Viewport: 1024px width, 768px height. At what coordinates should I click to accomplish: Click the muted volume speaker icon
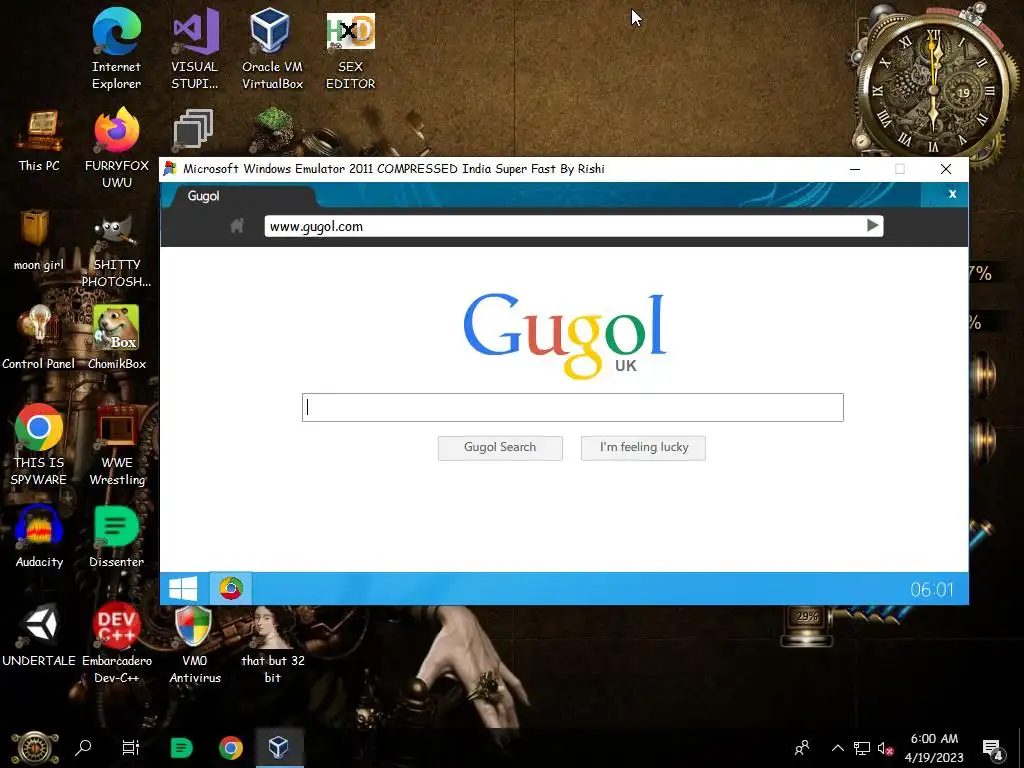tap(885, 748)
